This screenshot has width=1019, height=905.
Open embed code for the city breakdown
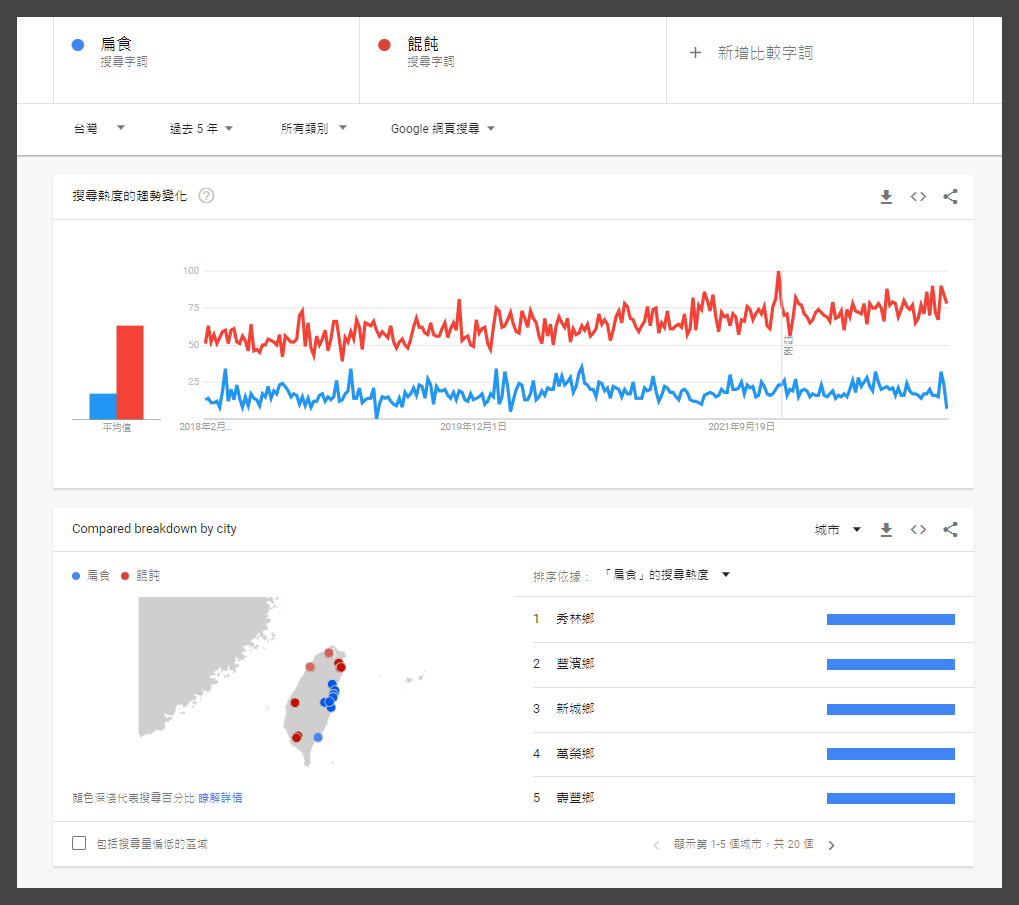(918, 530)
